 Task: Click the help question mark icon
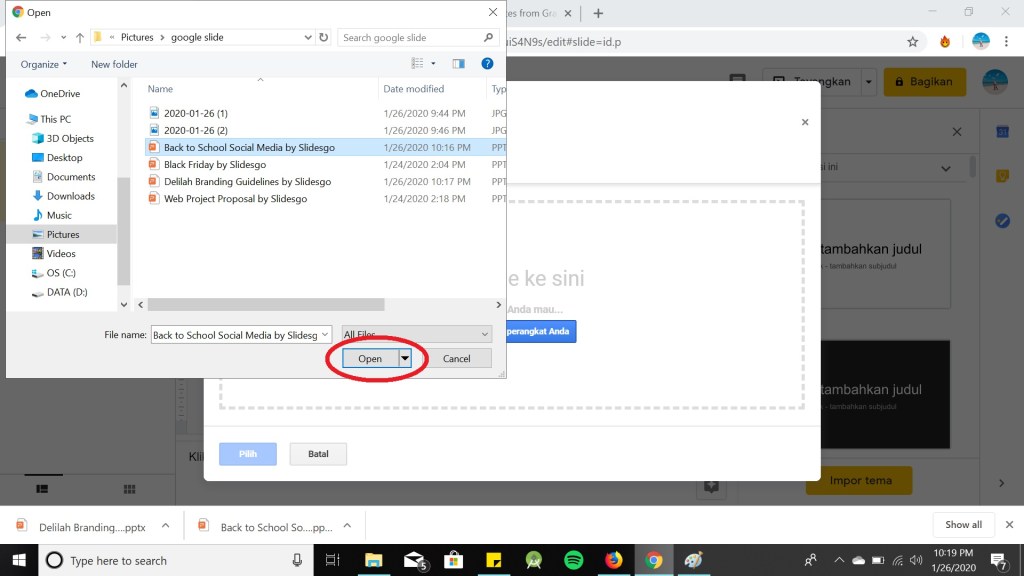pyautogui.click(x=487, y=64)
